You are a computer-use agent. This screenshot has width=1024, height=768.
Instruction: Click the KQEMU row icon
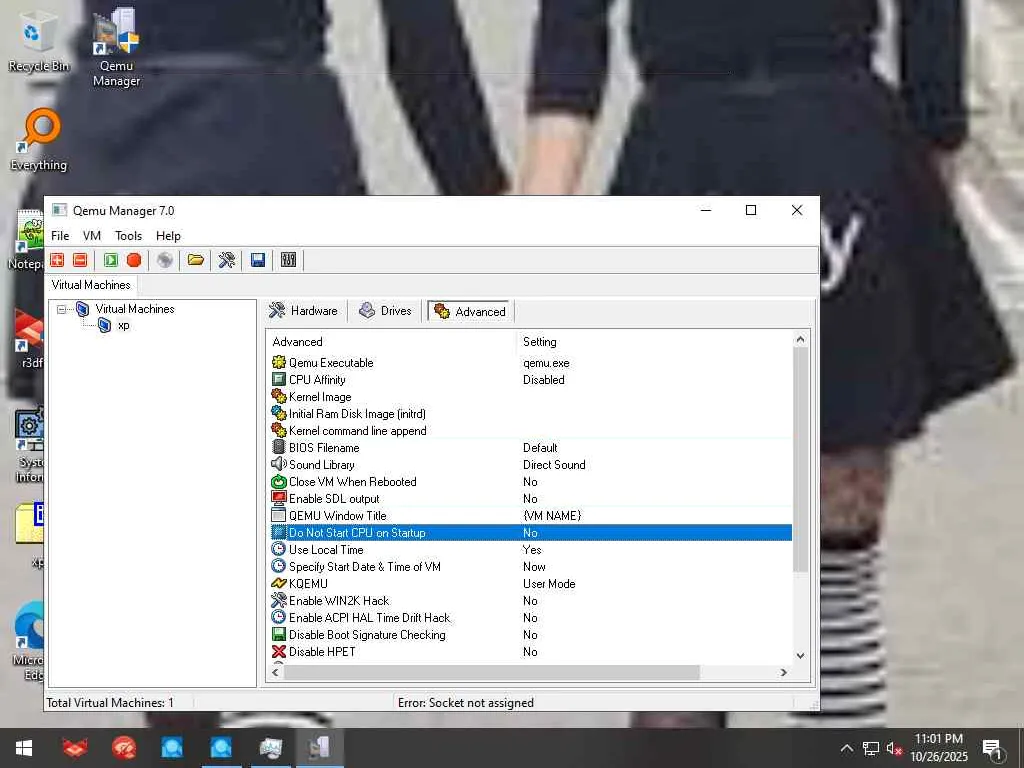pos(279,583)
